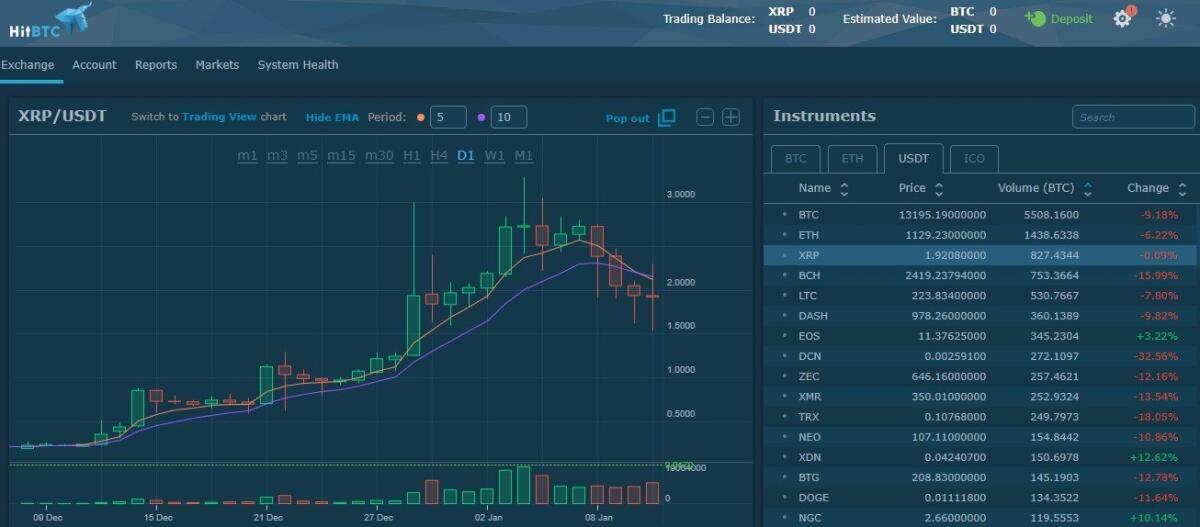Click the Pop out link text
The width and height of the screenshot is (1200, 527).
click(627, 118)
